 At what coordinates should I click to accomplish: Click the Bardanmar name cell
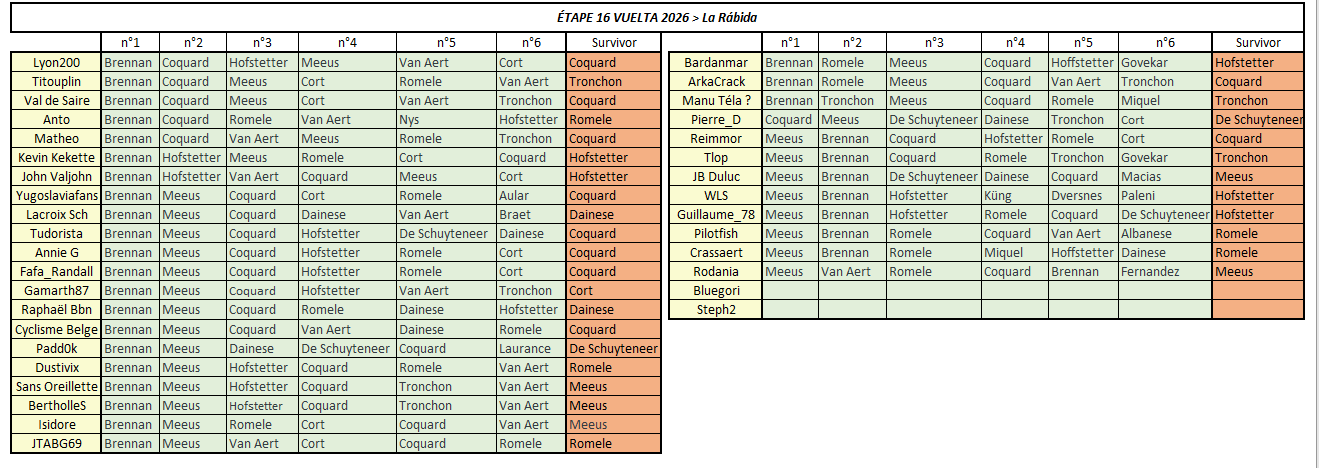pyautogui.click(x=715, y=62)
